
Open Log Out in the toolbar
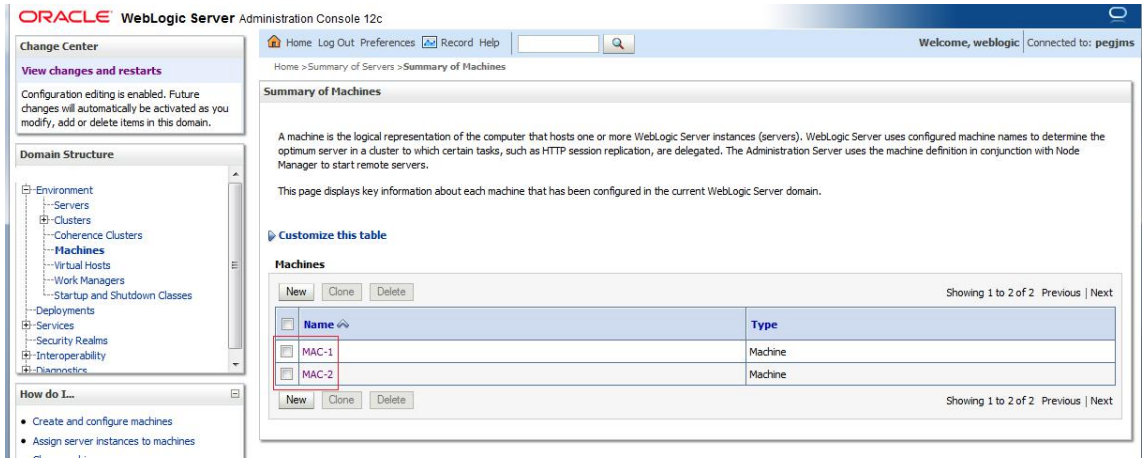(x=336, y=42)
